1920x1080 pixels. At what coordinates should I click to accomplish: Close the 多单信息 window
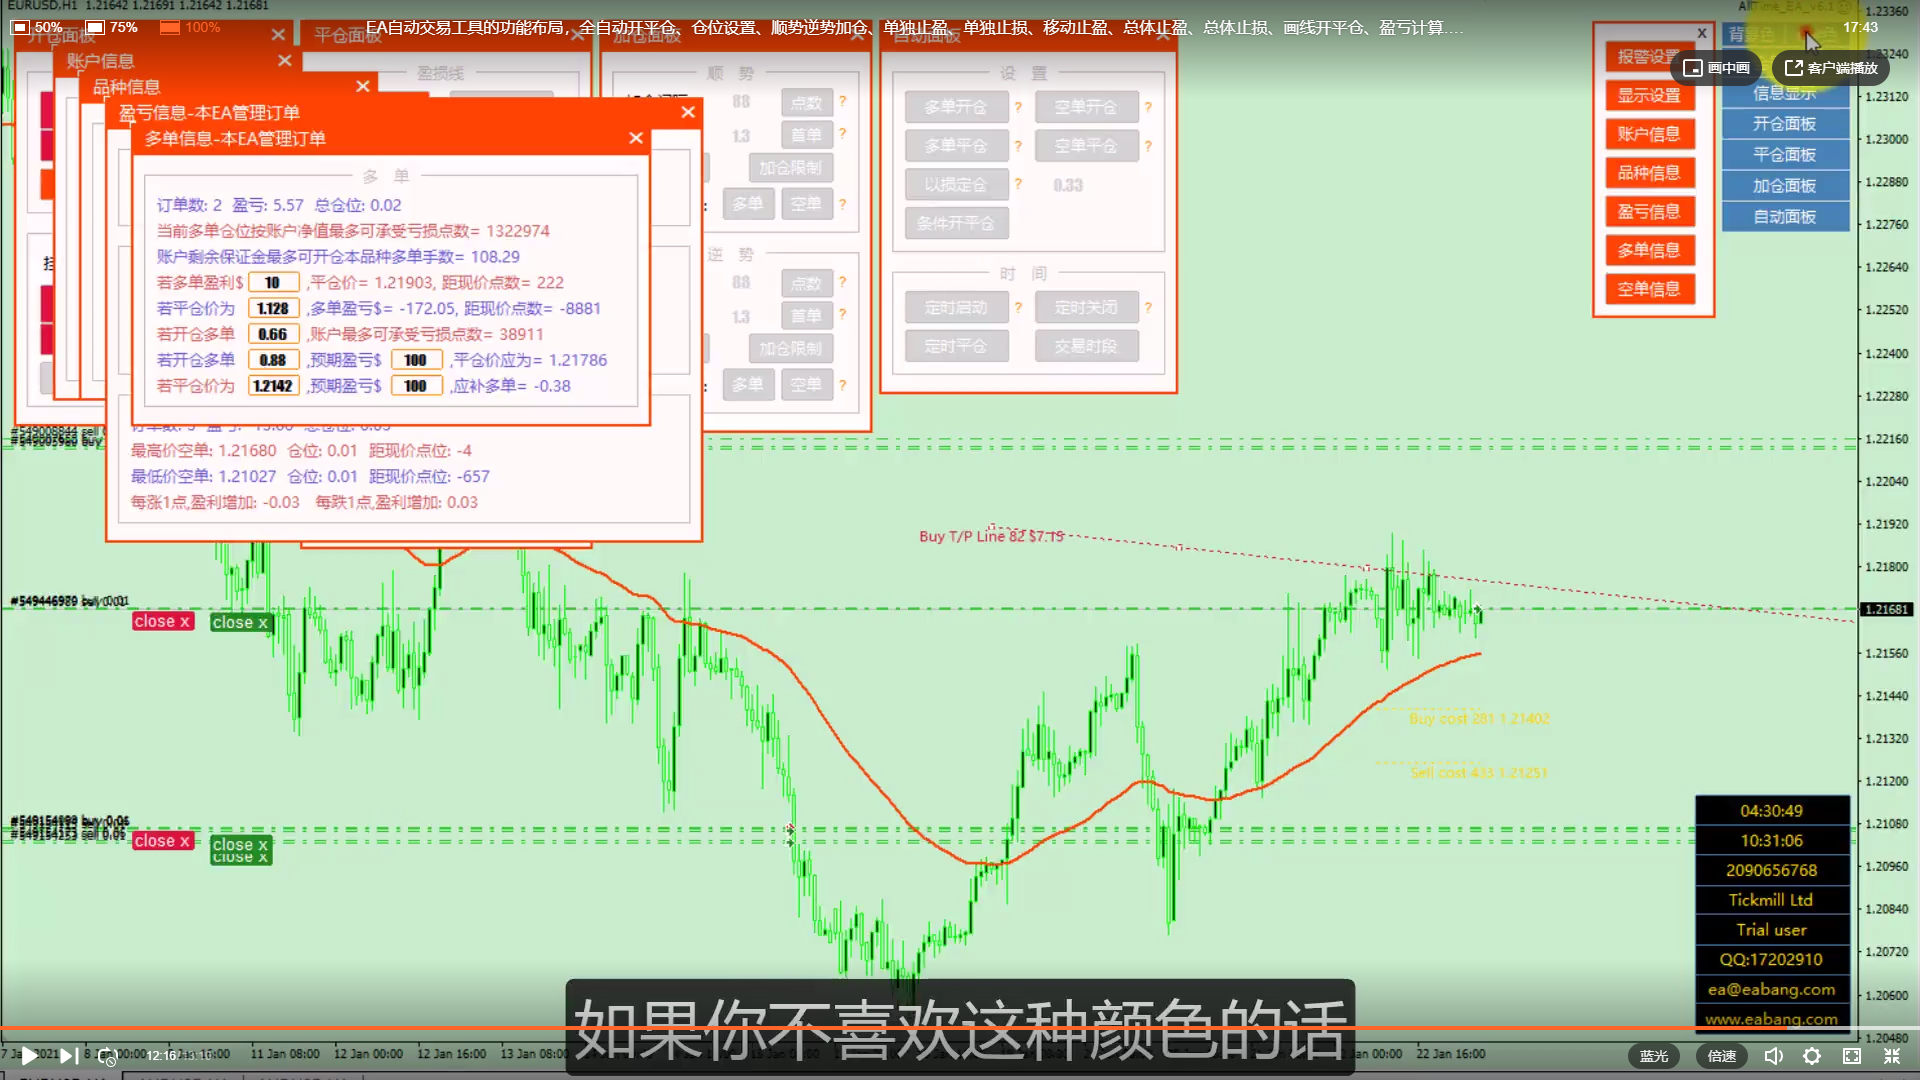tap(636, 138)
